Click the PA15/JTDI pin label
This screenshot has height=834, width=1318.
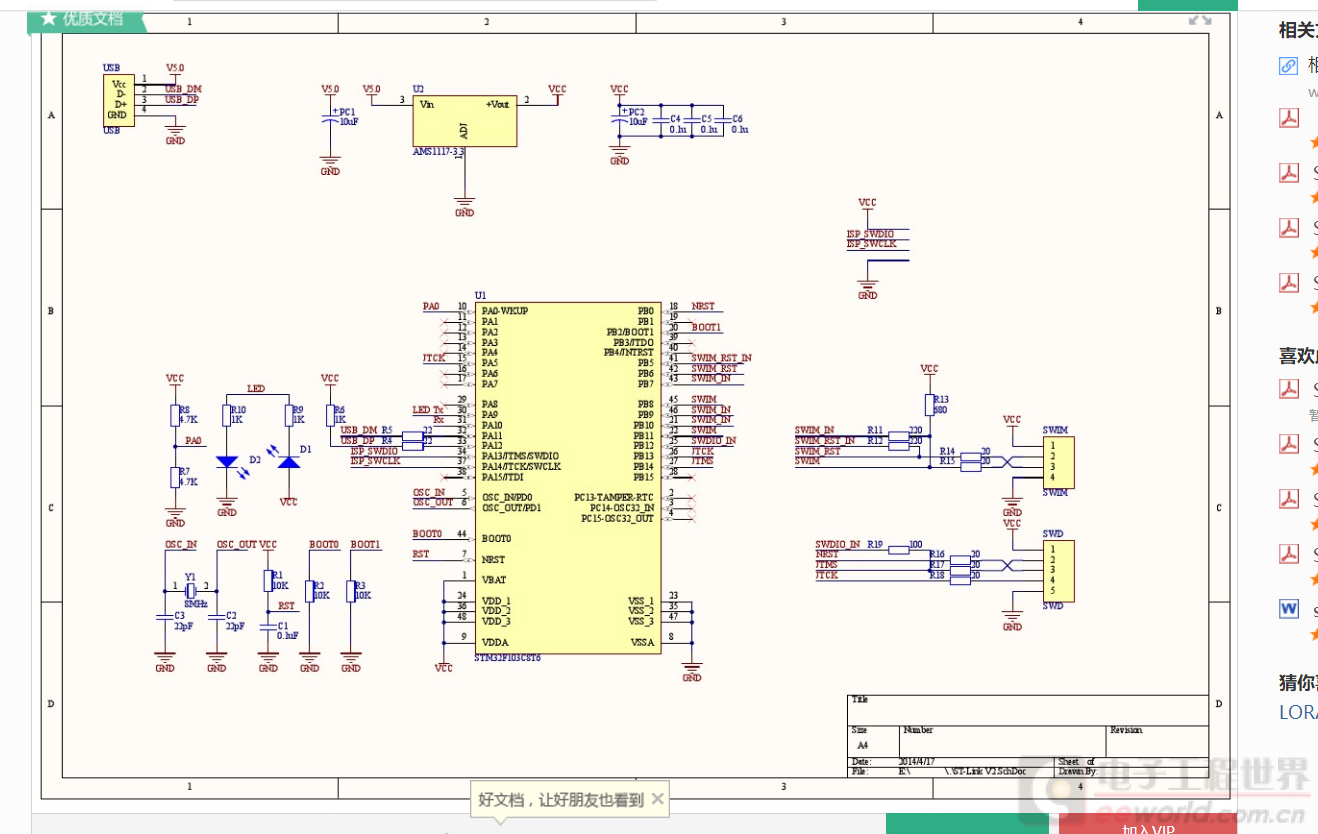coord(502,477)
